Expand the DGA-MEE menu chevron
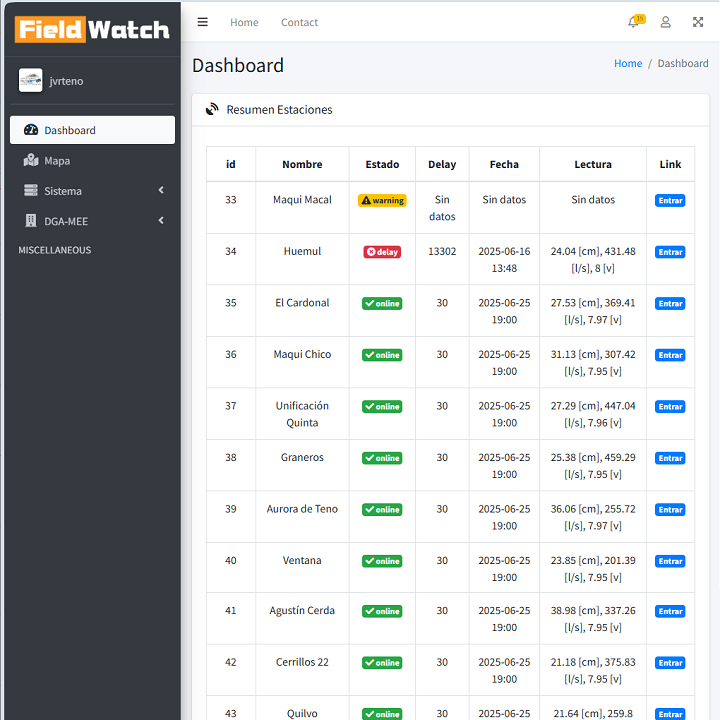 point(161,221)
